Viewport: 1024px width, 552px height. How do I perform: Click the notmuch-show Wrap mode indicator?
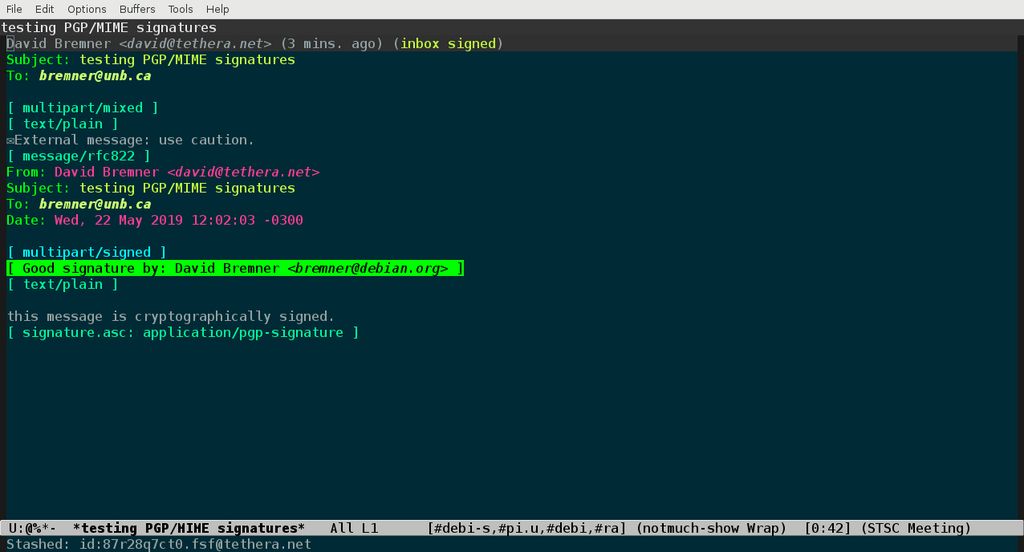click(715, 528)
